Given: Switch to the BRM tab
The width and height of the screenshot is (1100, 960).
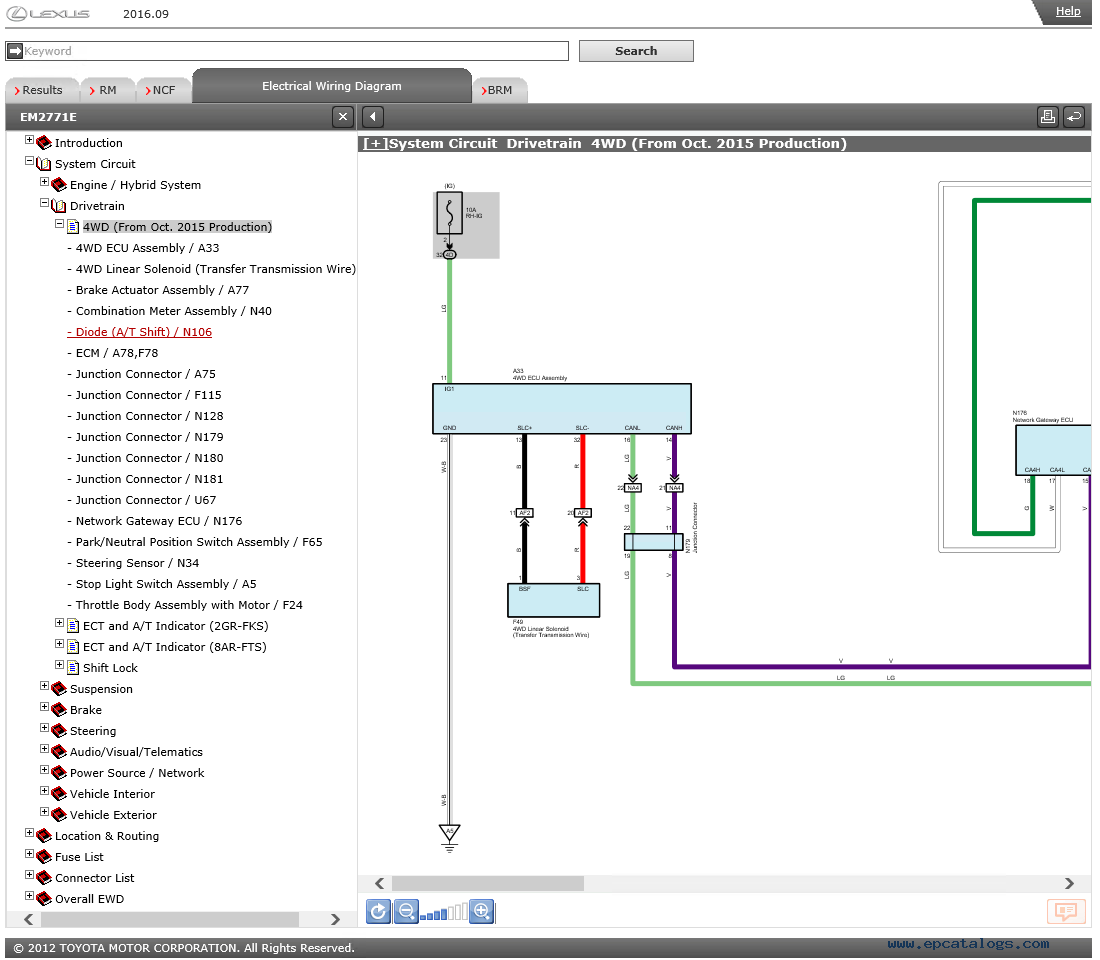Looking at the screenshot, I should (499, 90).
